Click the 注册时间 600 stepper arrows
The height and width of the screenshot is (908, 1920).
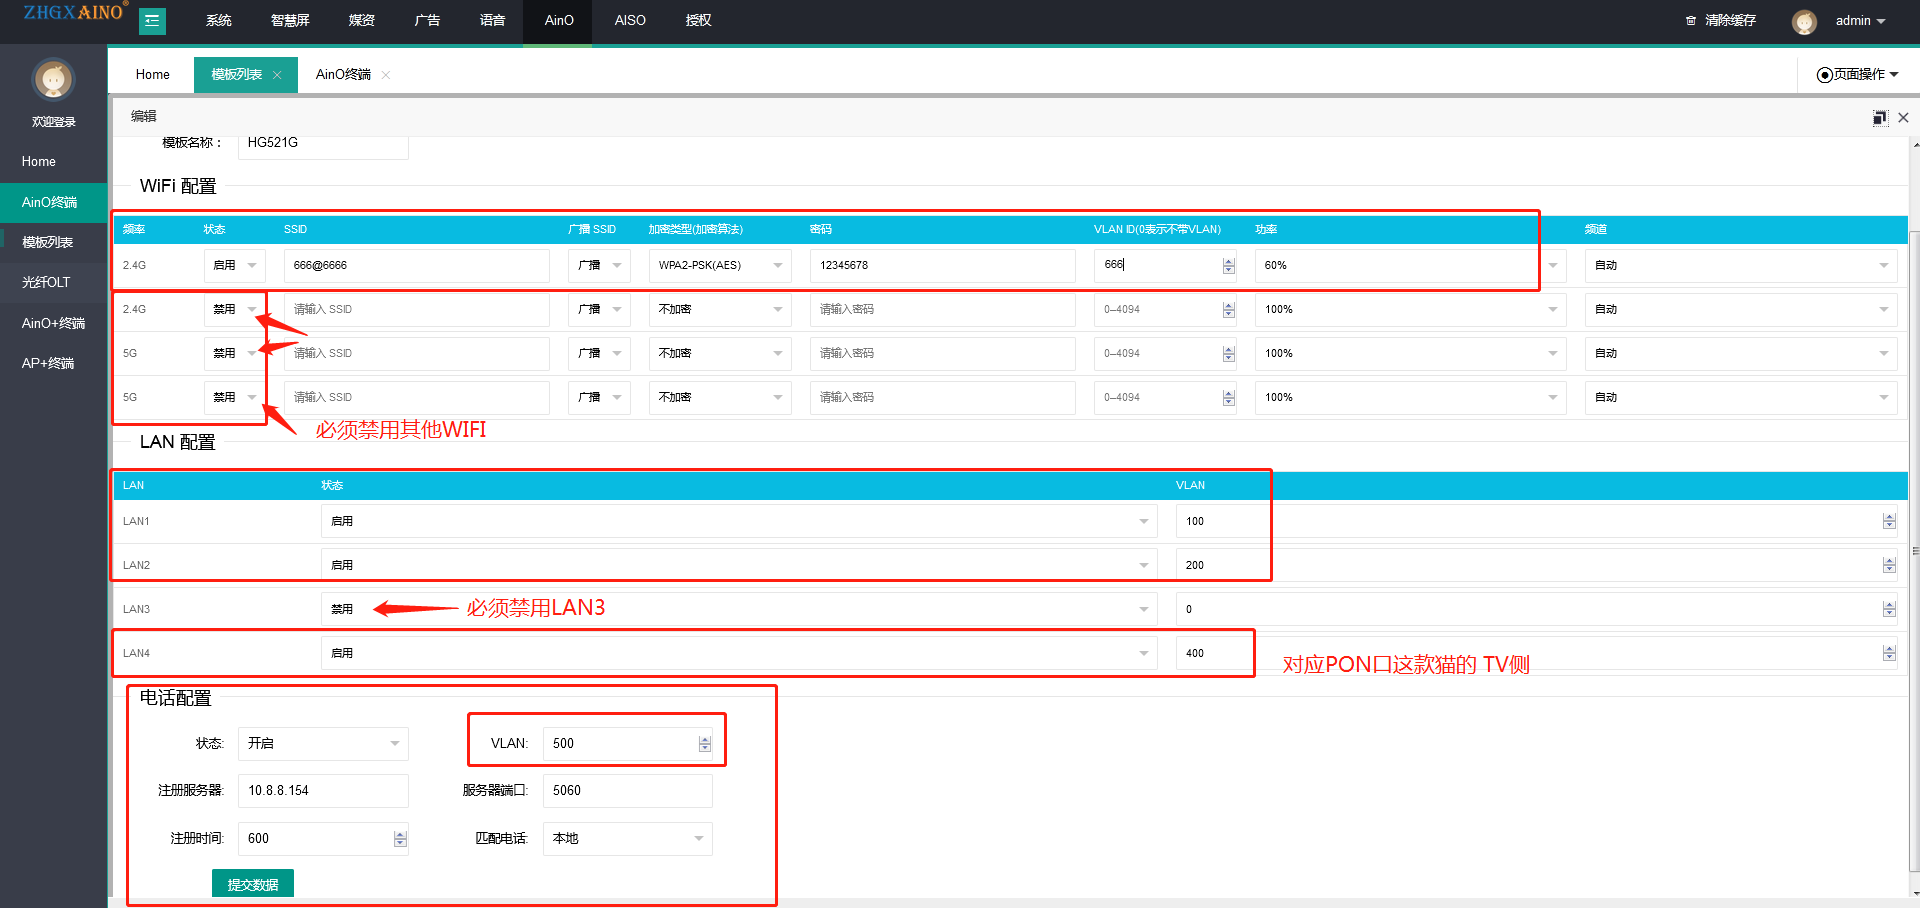(x=400, y=839)
